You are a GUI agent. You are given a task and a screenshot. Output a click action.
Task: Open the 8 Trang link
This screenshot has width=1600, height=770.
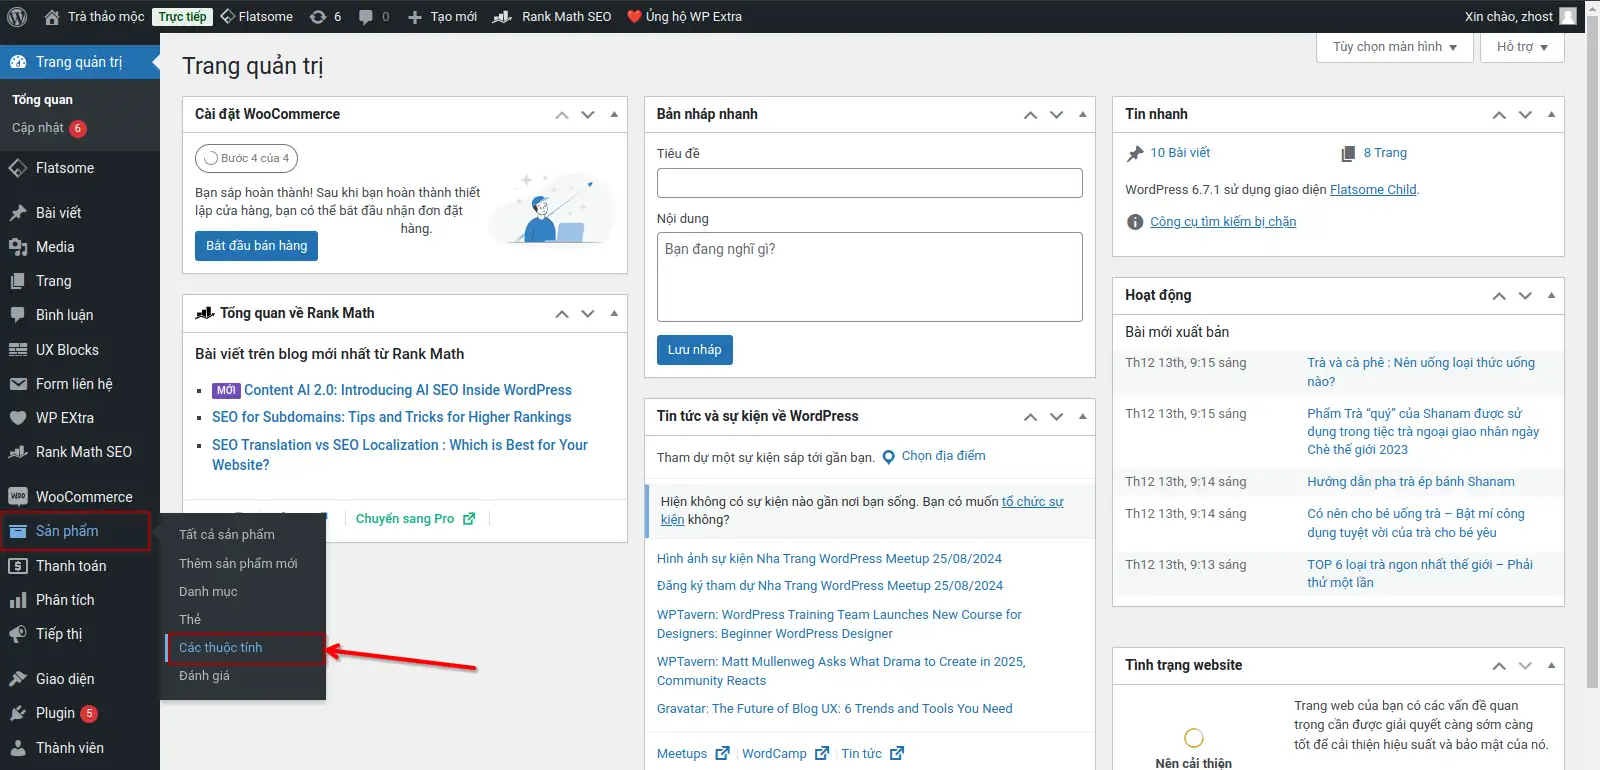tap(1385, 153)
